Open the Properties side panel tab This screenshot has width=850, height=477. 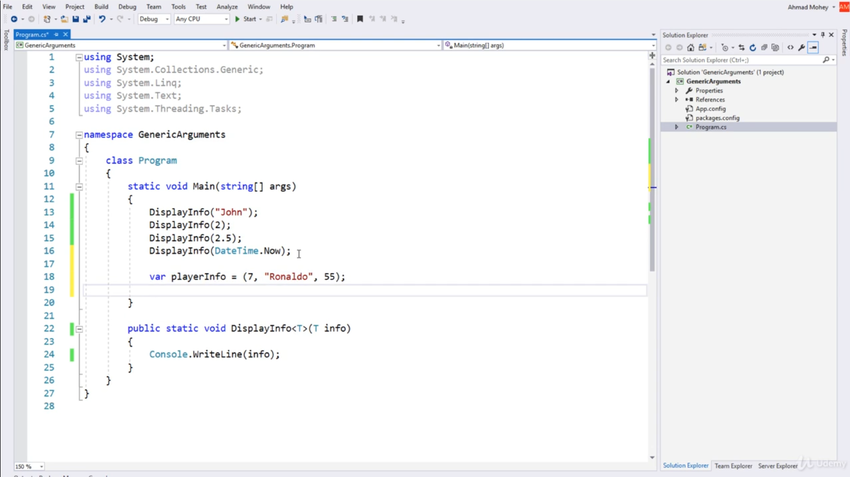(x=844, y=43)
